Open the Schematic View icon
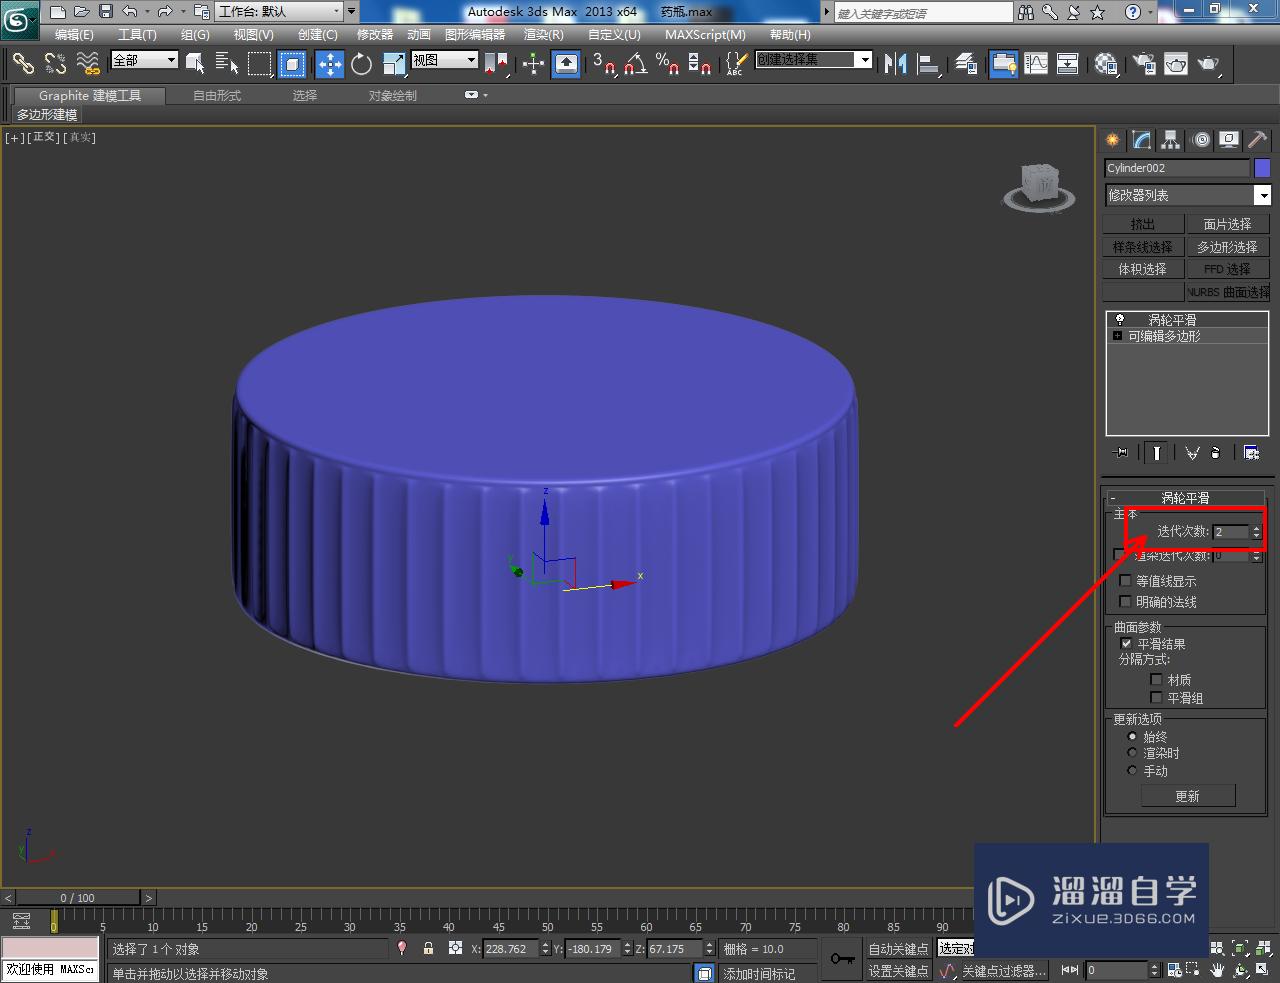1280x983 pixels. (x=1067, y=64)
